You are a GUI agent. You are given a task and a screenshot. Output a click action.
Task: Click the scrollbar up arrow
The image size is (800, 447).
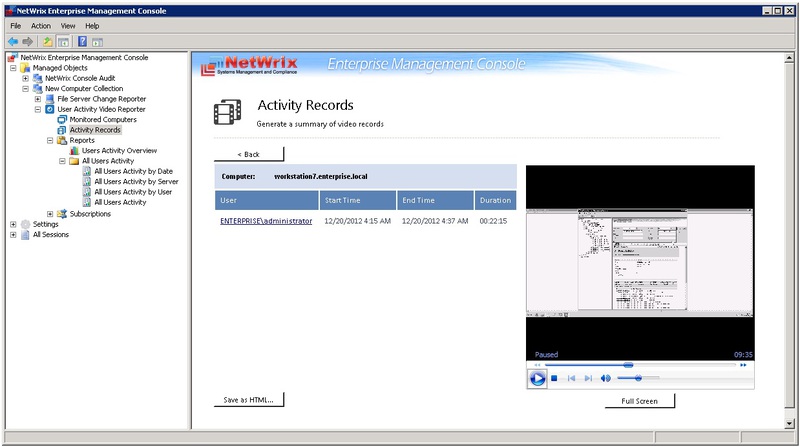pos(789,58)
